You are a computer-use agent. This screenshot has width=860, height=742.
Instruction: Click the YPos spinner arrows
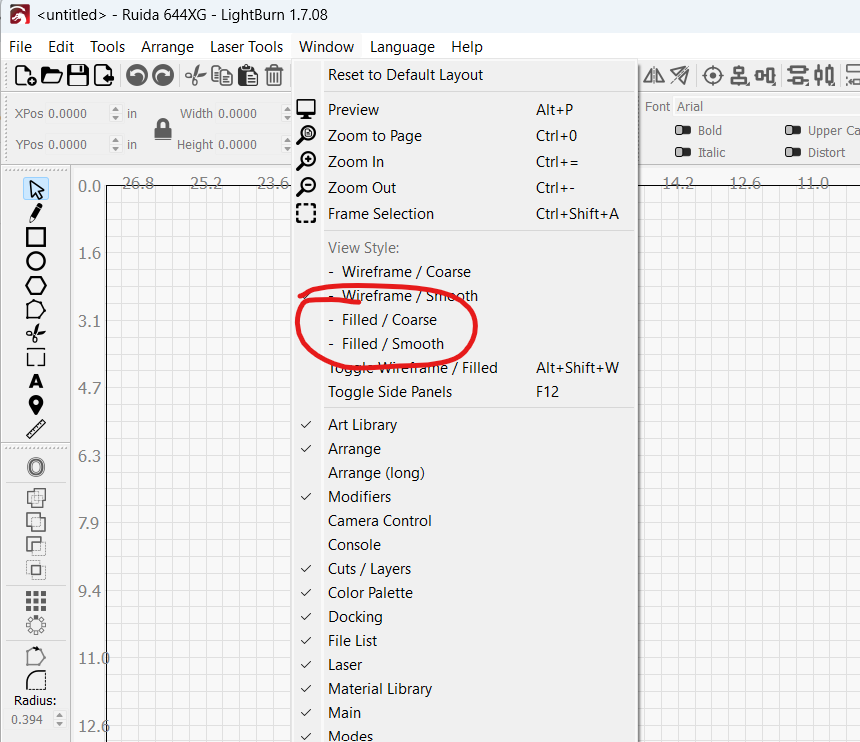pos(115,145)
